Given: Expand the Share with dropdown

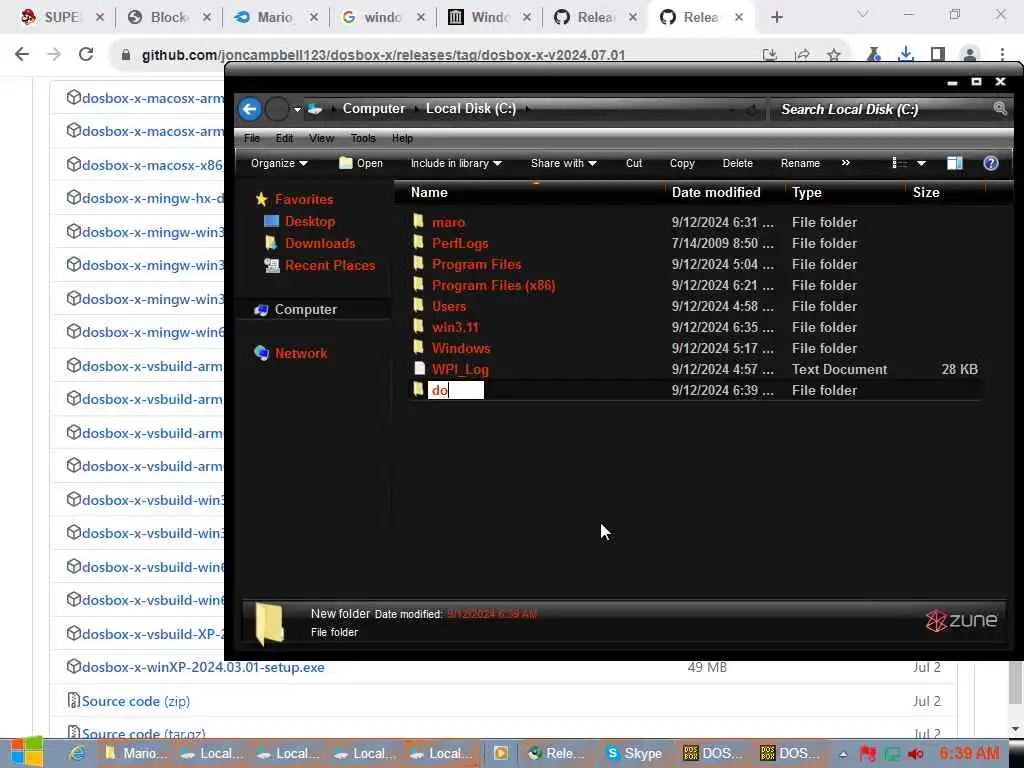Looking at the screenshot, I should (x=564, y=163).
